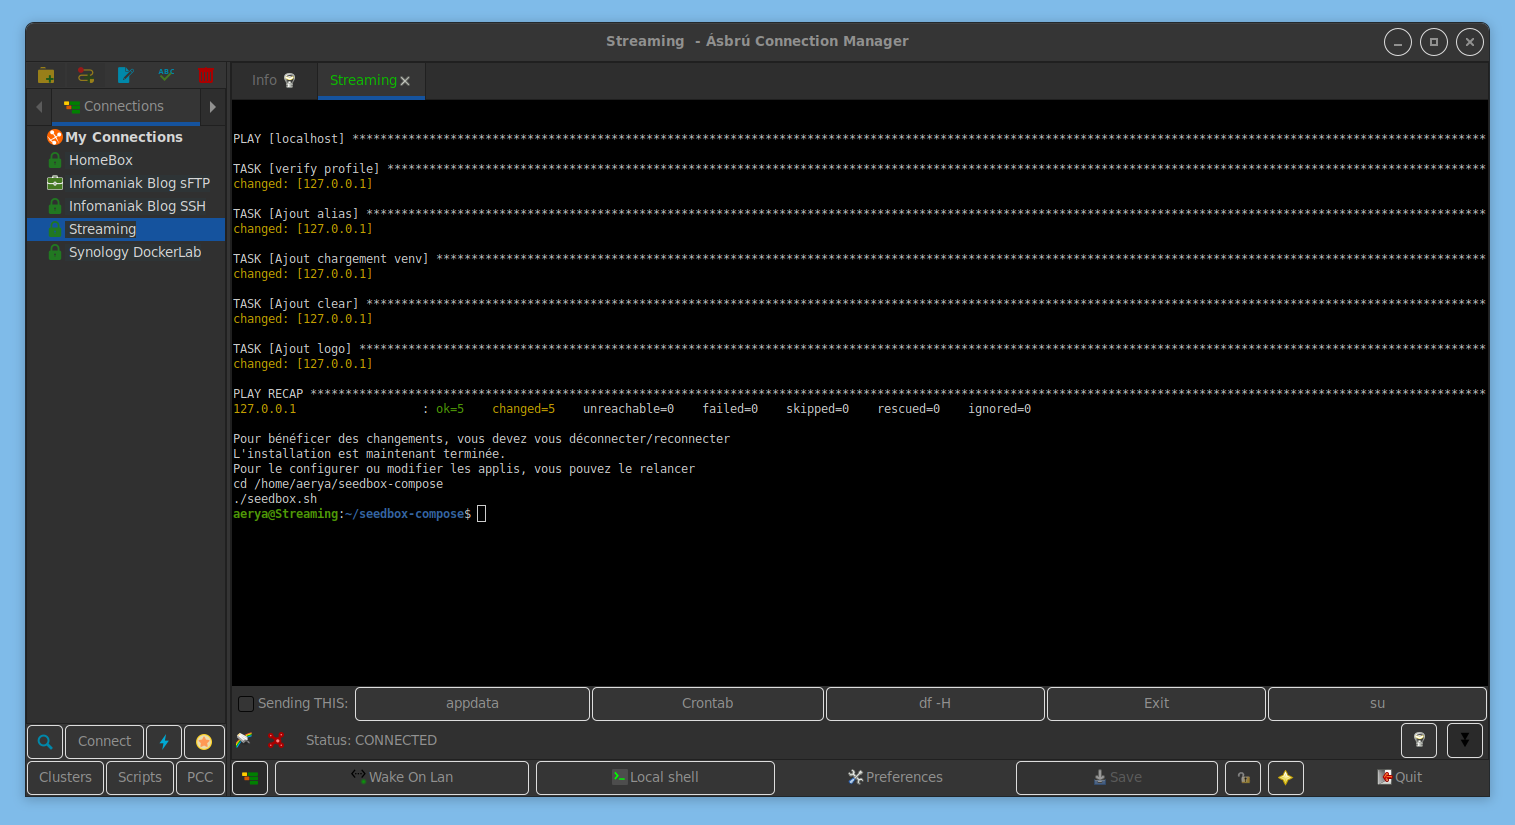Send the appdata command
Image resolution: width=1515 pixels, height=825 pixels.
pyautogui.click(x=472, y=704)
